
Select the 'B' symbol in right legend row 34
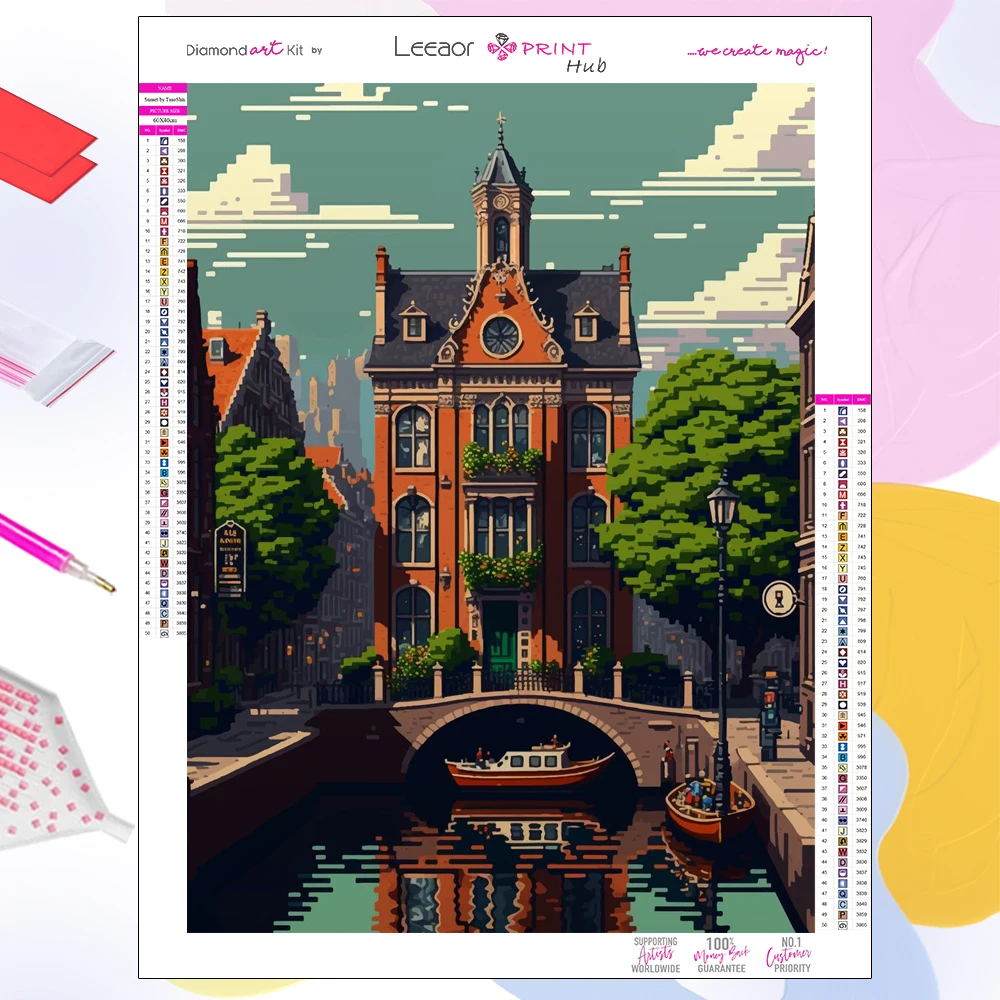coord(842,758)
